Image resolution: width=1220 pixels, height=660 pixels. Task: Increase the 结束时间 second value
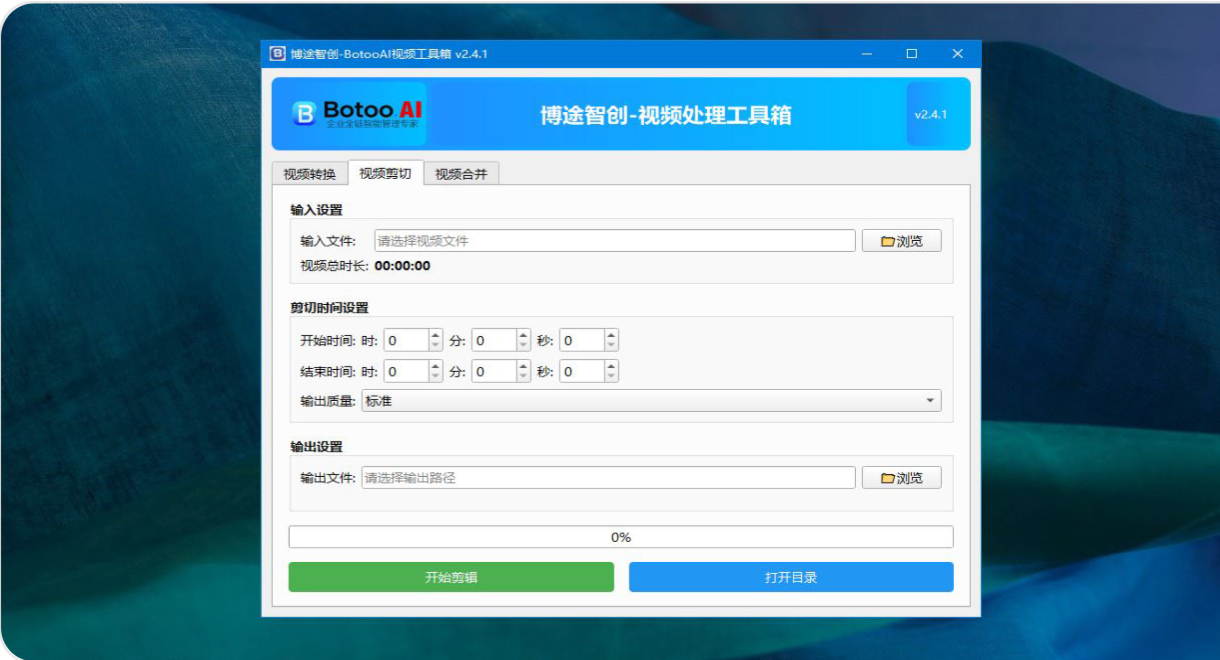(611, 366)
